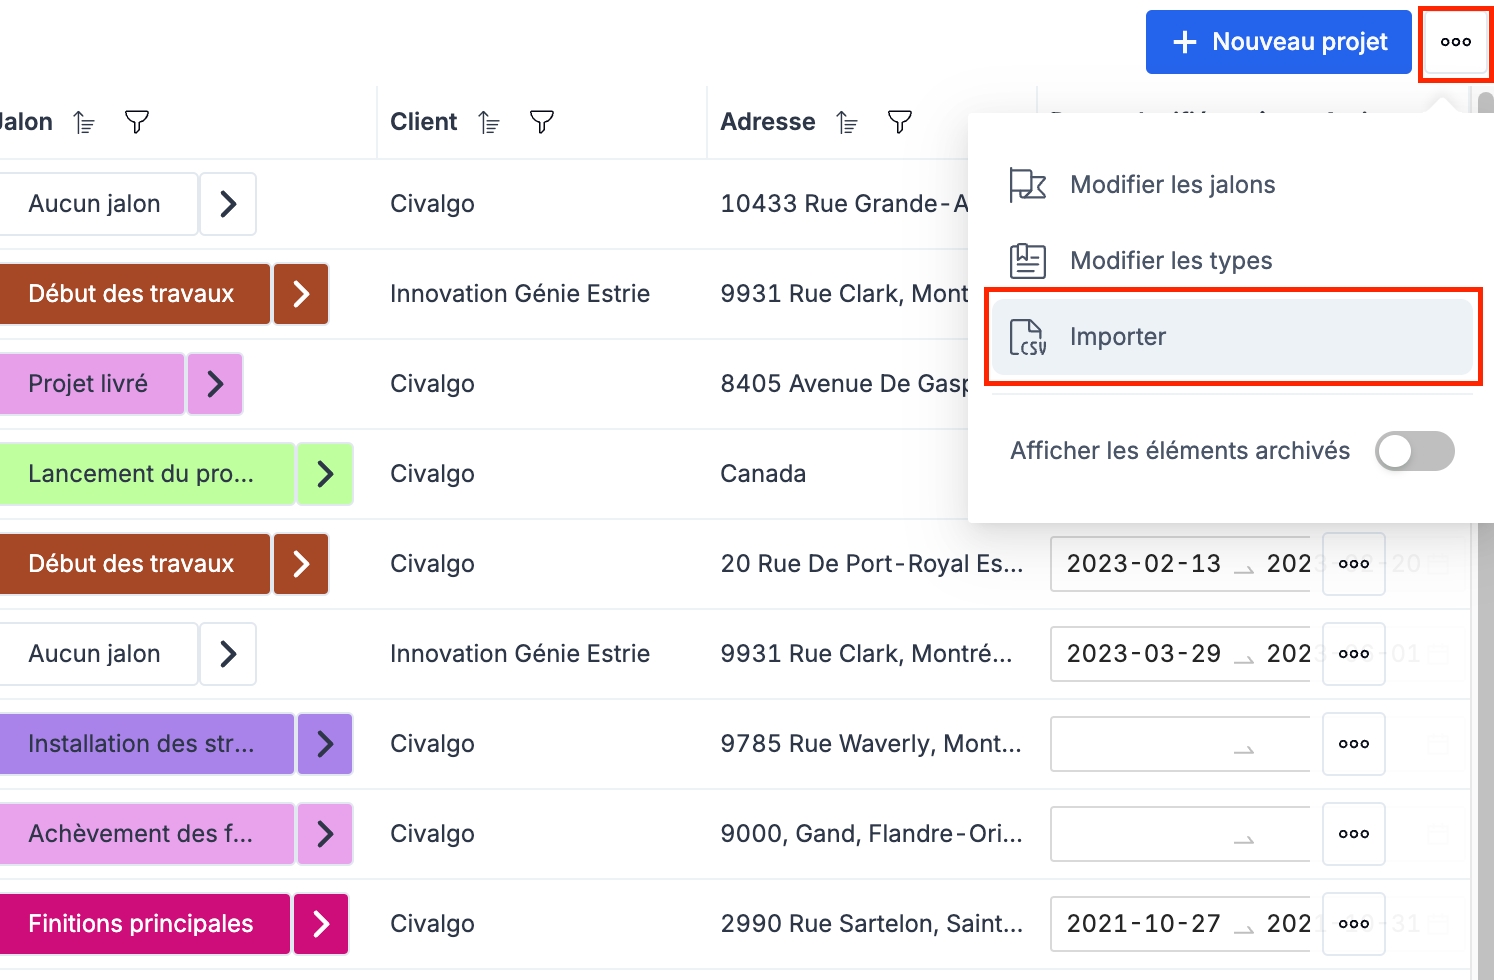This screenshot has width=1494, height=980.
Task: Open chevron beside Installation des str... milestone
Action: point(325,744)
